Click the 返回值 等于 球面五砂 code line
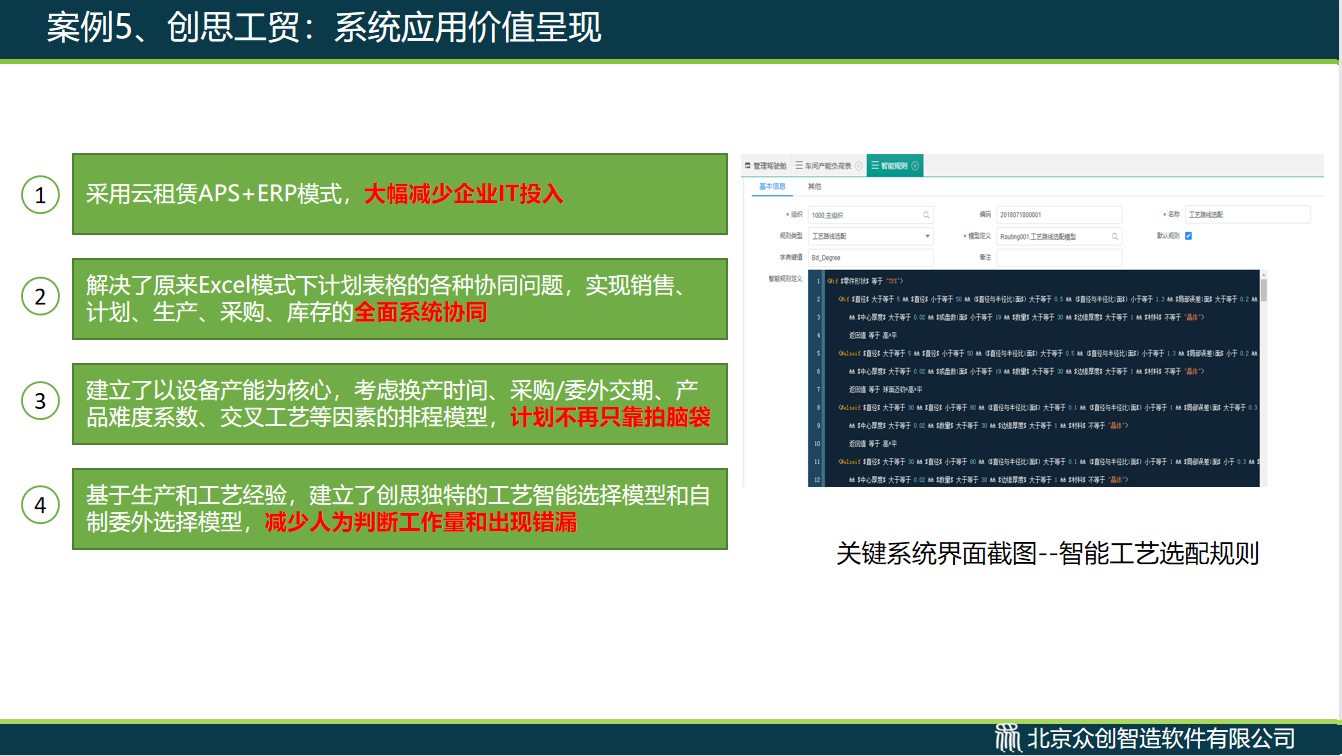 (884, 389)
